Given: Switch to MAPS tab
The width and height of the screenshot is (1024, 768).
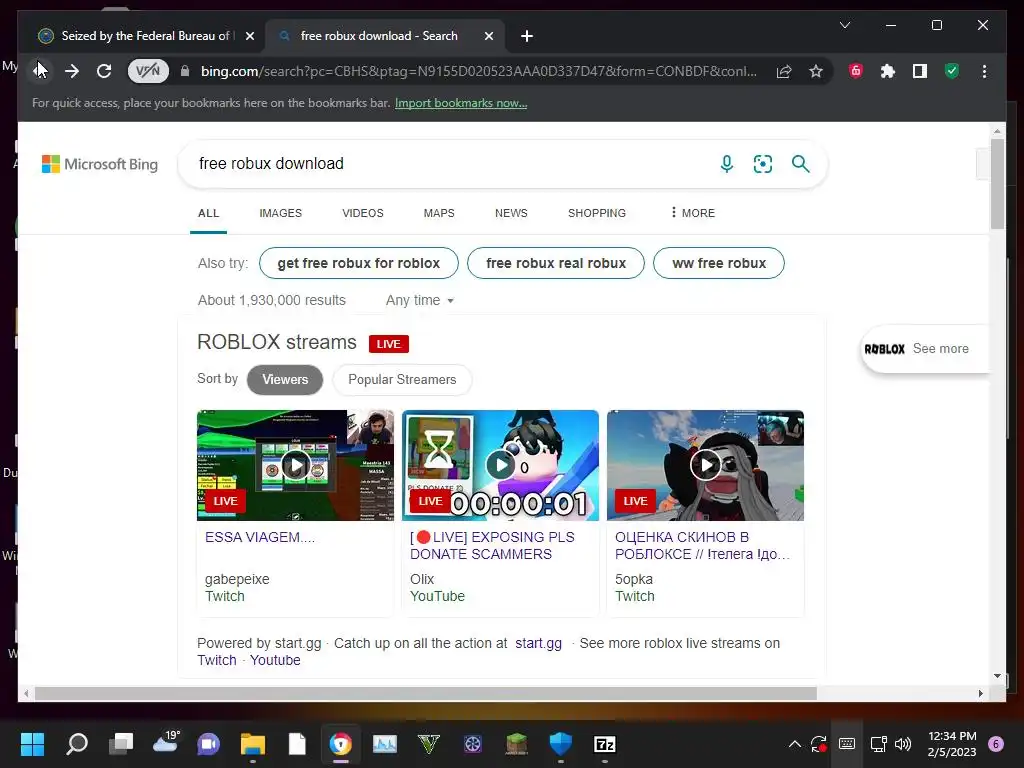Looking at the screenshot, I should [439, 213].
